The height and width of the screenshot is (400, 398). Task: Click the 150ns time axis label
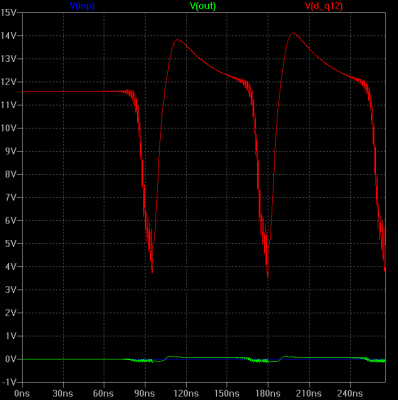coord(227,393)
